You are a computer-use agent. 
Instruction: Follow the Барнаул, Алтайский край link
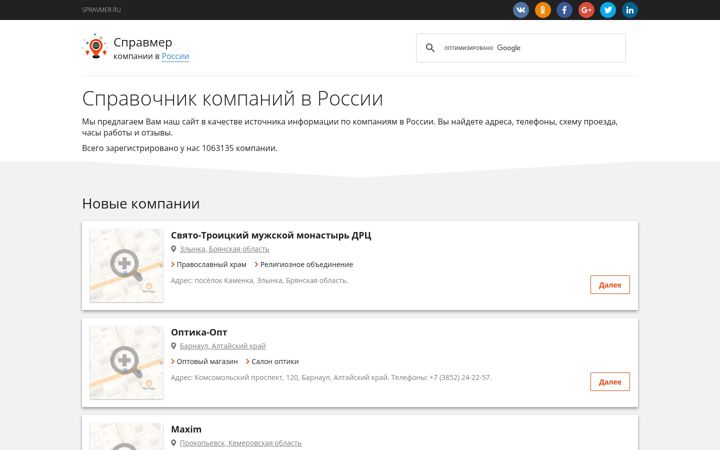pyautogui.click(x=223, y=346)
